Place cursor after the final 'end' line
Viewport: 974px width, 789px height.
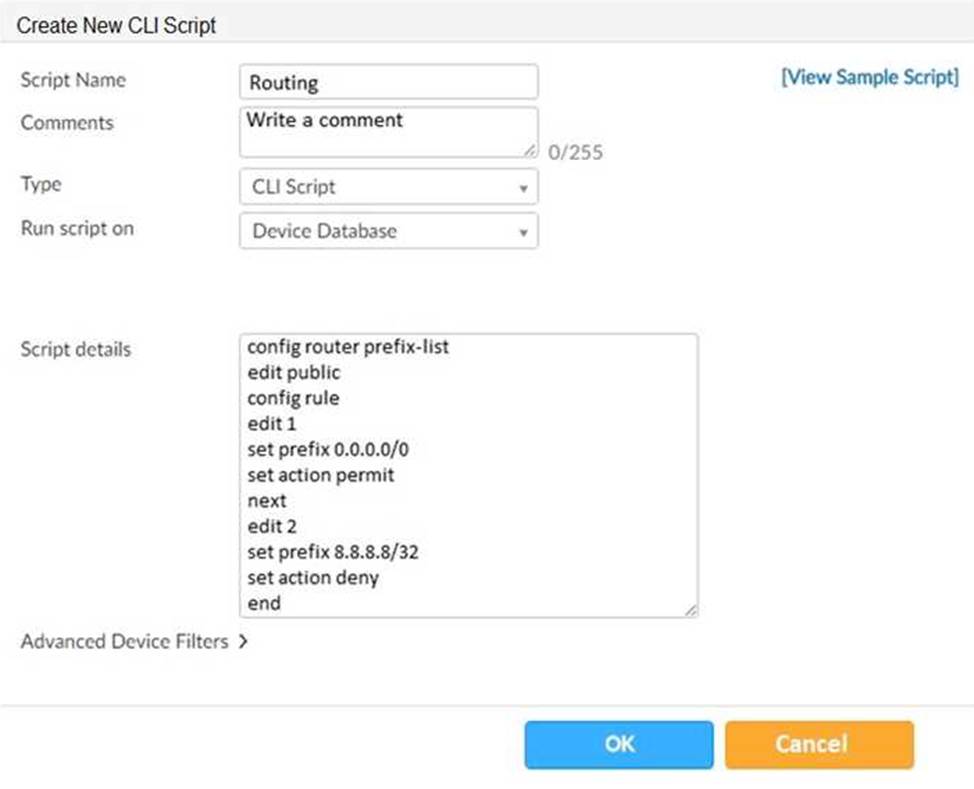pos(282,603)
